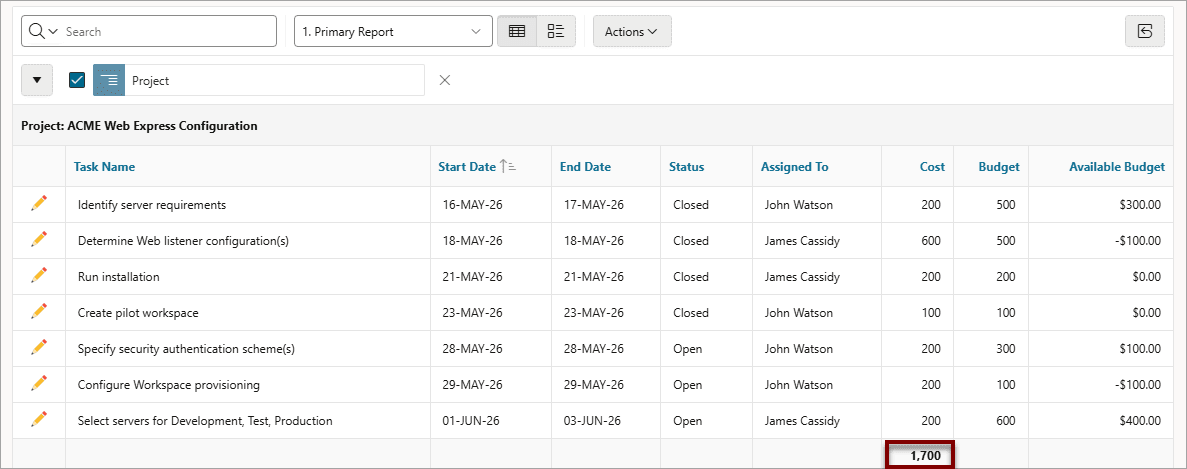
Task: Select the 'Run installation' task cell
Action: coord(248,277)
